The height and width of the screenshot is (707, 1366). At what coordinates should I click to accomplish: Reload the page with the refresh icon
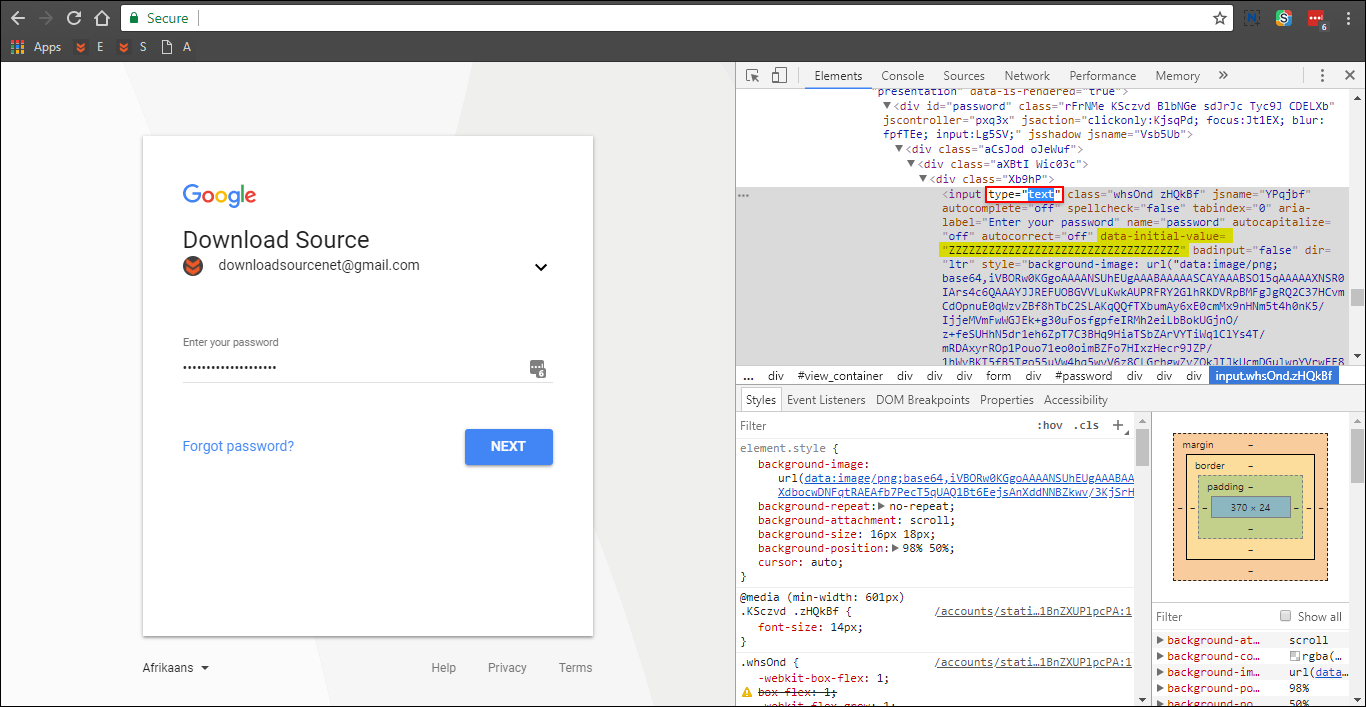[x=74, y=18]
